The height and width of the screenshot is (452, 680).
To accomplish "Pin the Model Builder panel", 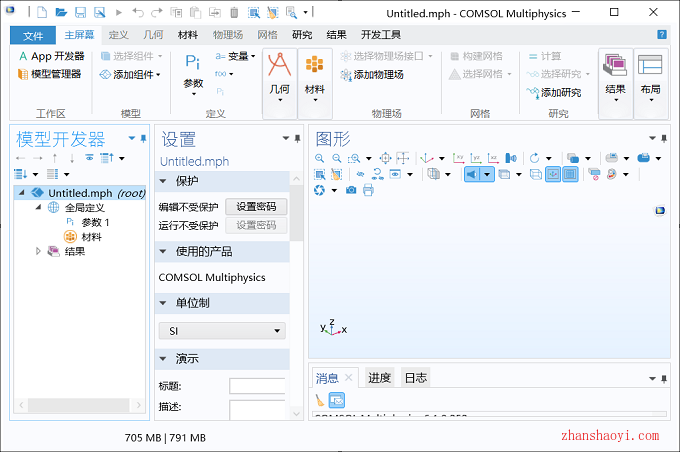I will click(x=144, y=139).
